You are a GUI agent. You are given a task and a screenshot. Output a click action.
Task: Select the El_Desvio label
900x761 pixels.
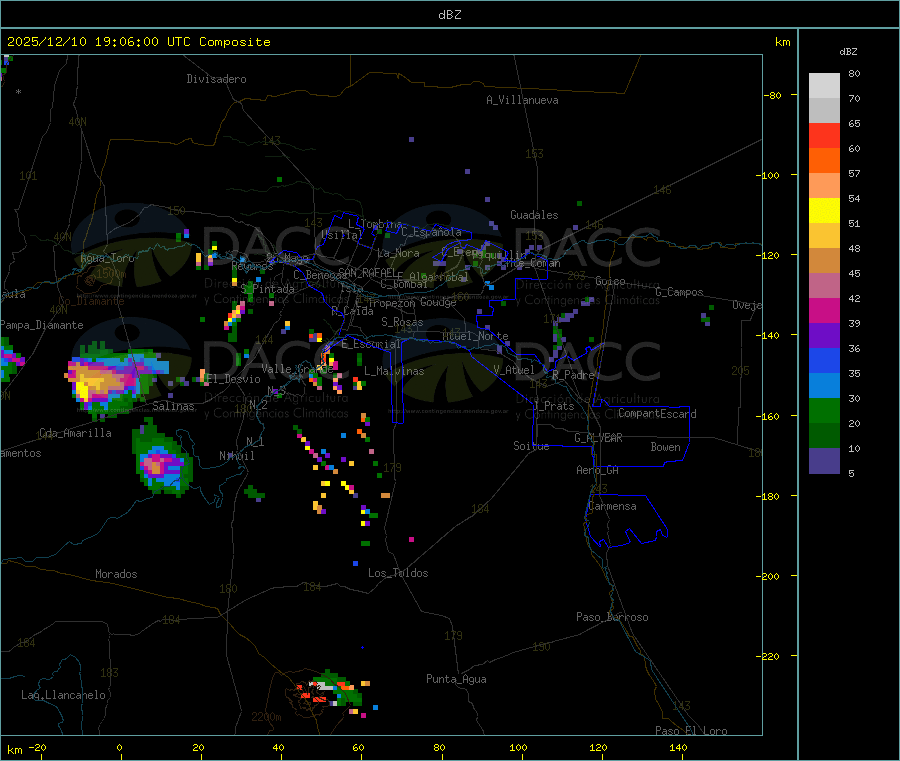[x=234, y=379]
